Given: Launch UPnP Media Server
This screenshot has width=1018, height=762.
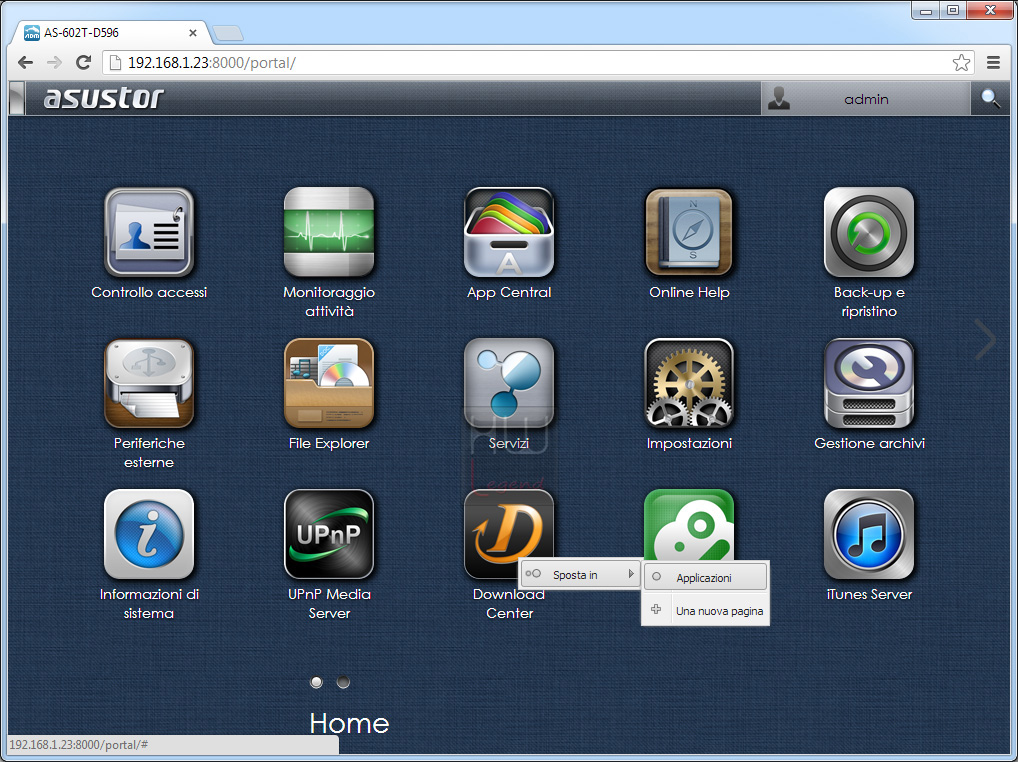Looking at the screenshot, I should tap(329, 534).
